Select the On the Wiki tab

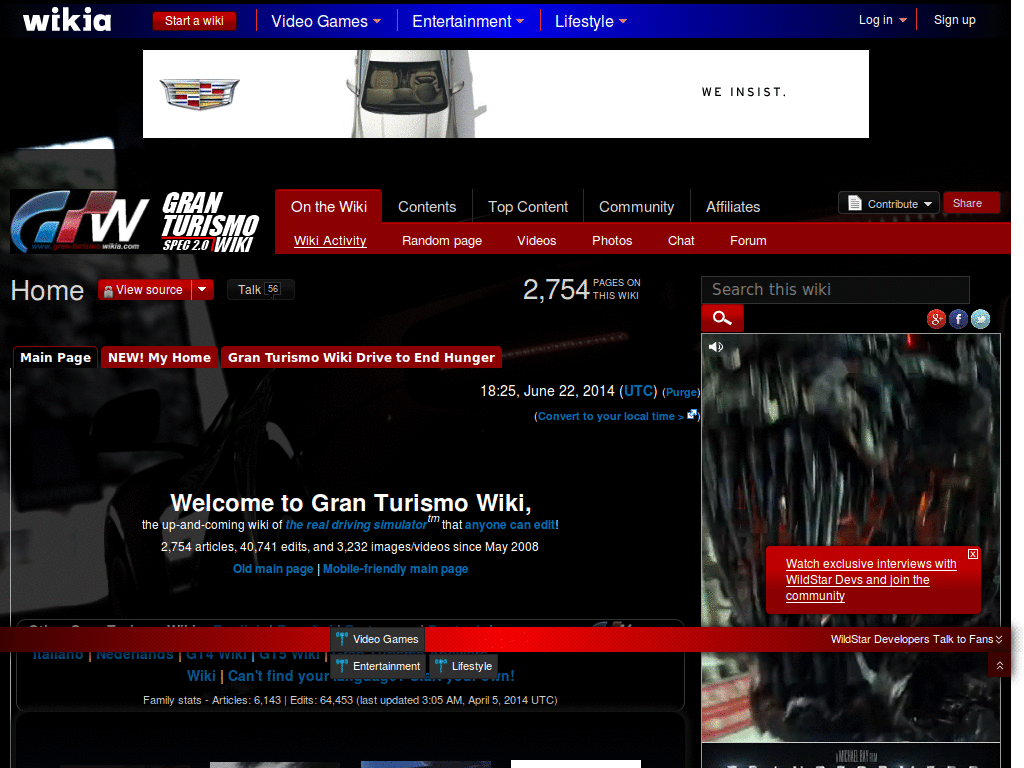click(x=328, y=207)
